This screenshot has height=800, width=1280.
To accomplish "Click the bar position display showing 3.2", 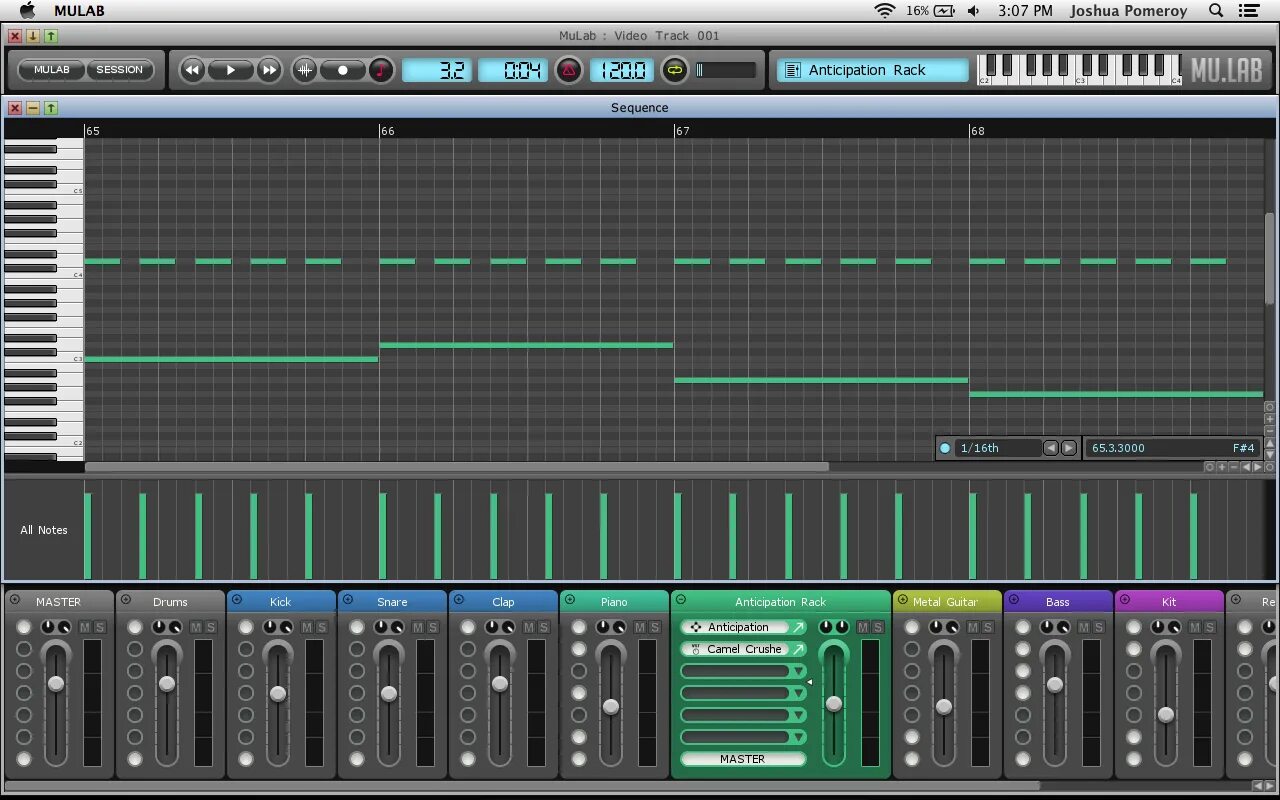I will coord(437,70).
